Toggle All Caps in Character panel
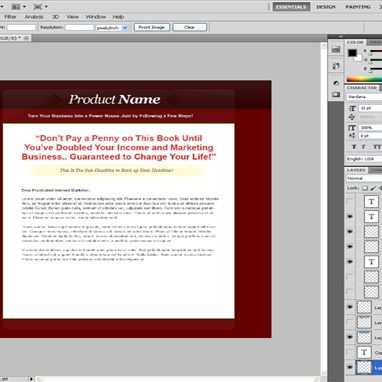The height and width of the screenshot is (382, 382). (x=377, y=147)
